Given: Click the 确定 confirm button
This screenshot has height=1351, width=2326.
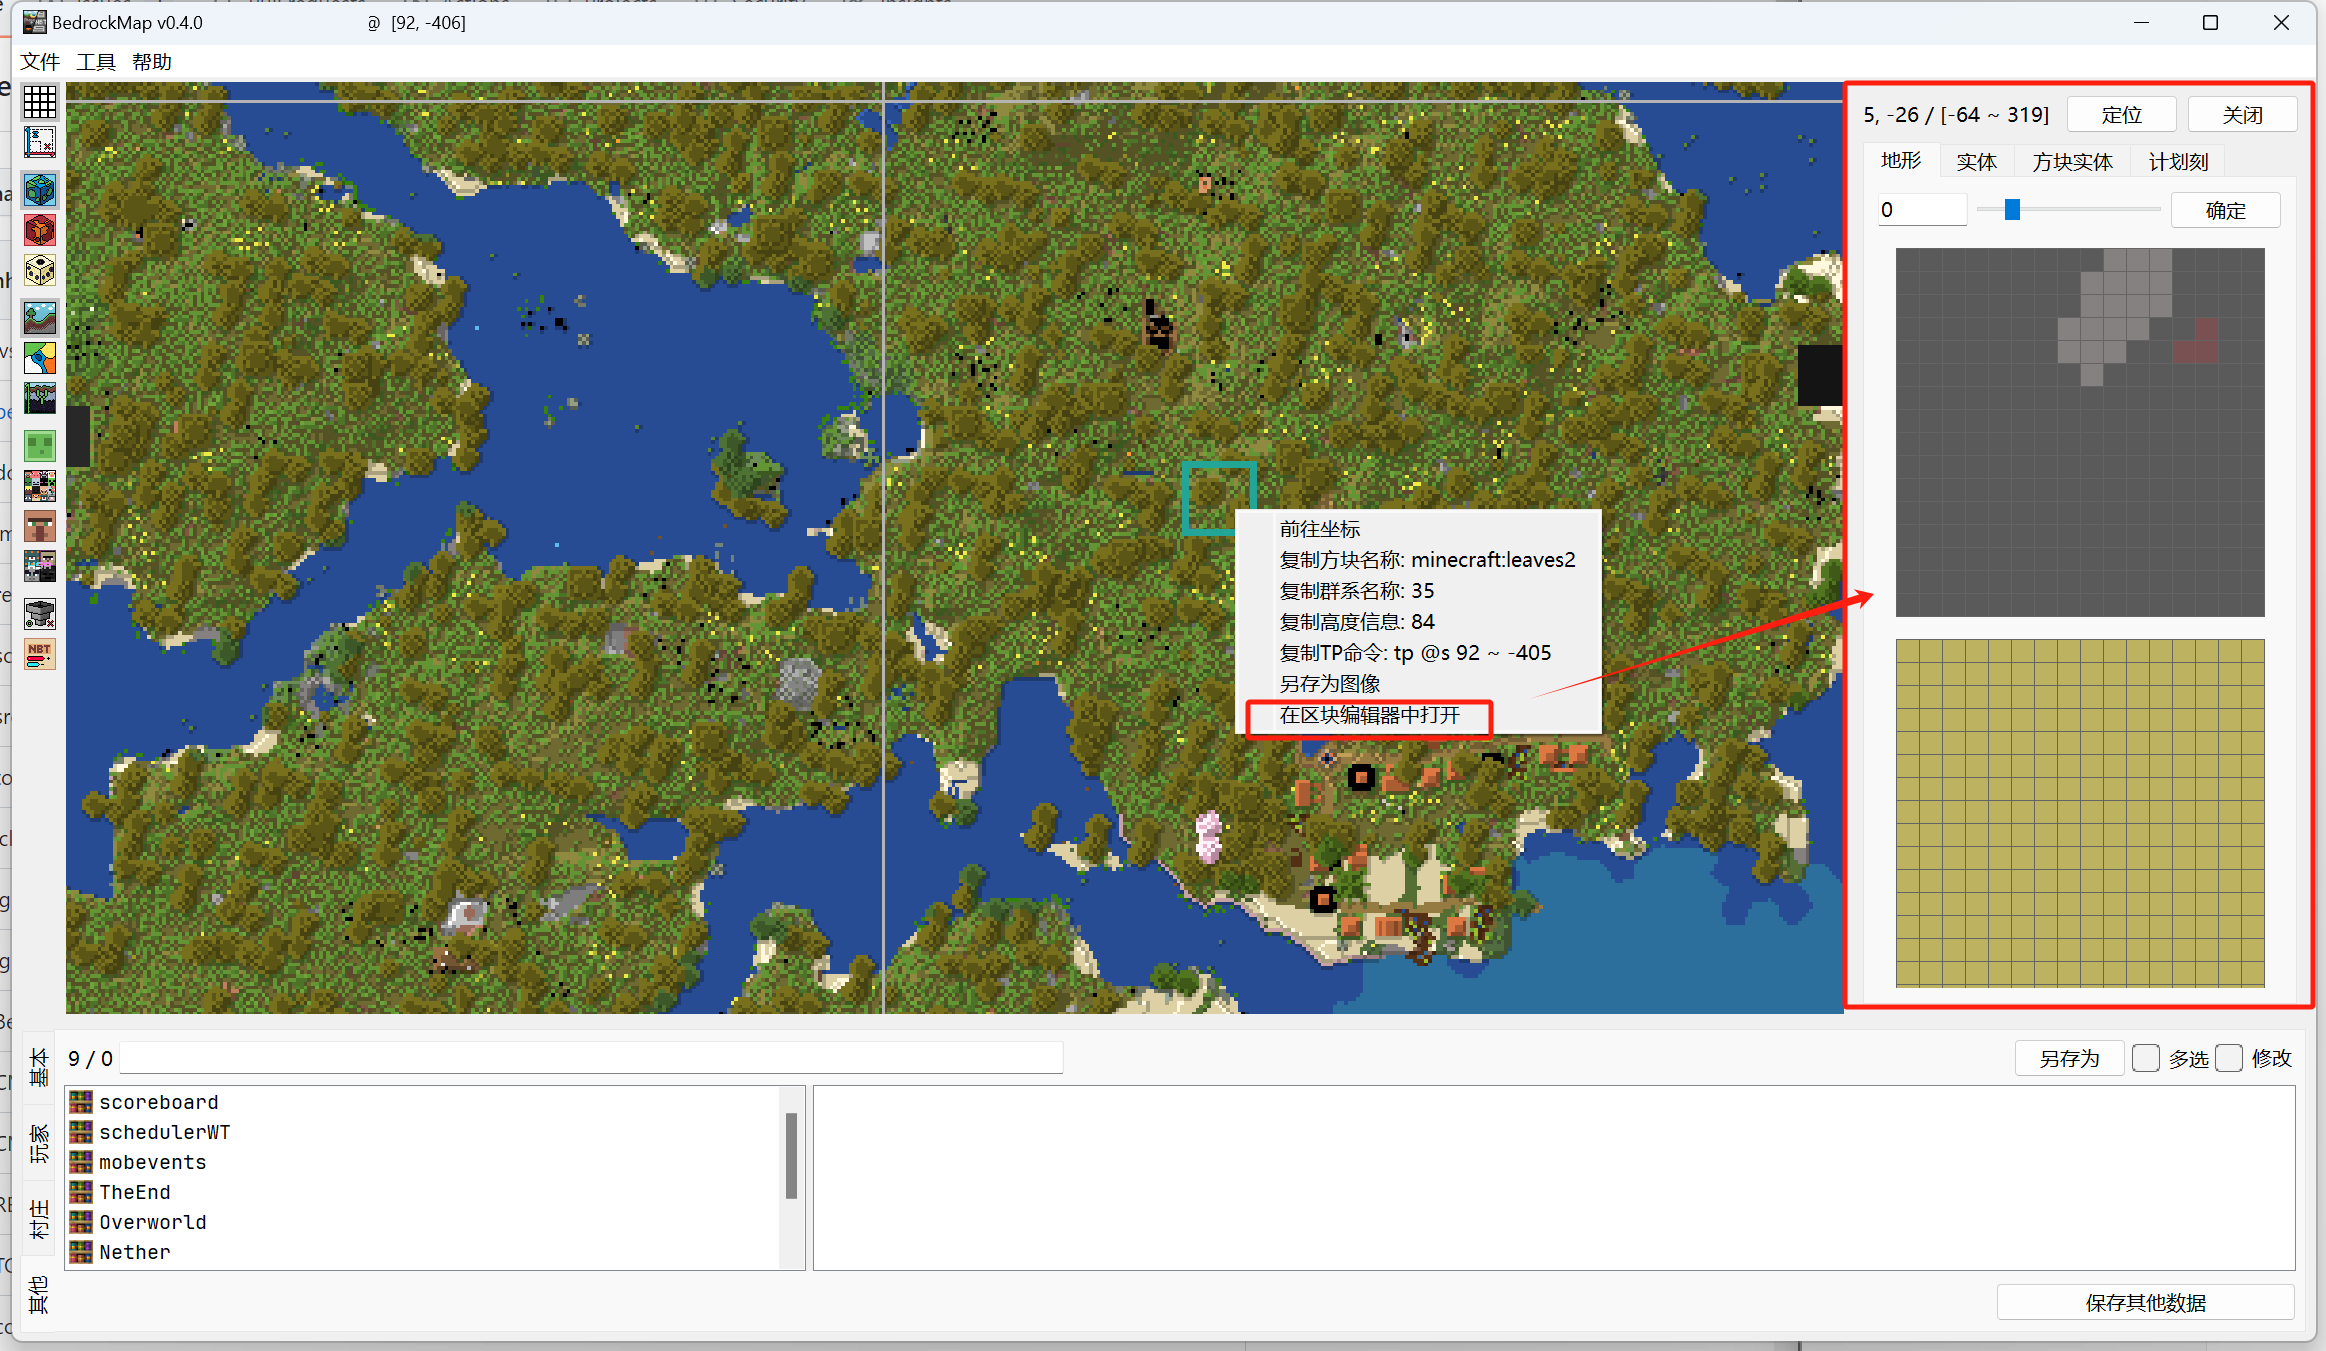Looking at the screenshot, I should click(x=2226, y=211).
